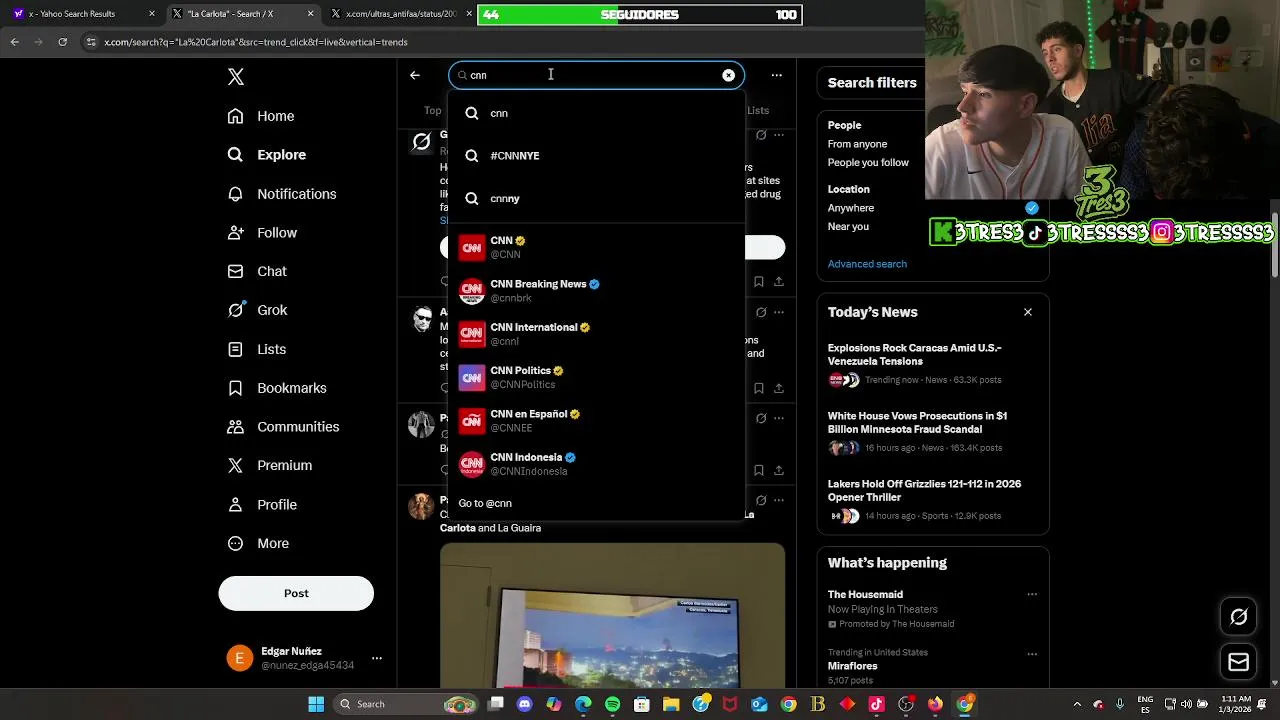Show hidden system tray icons chevron
The image size is (1280, 720).
(x=1077, y=704)
